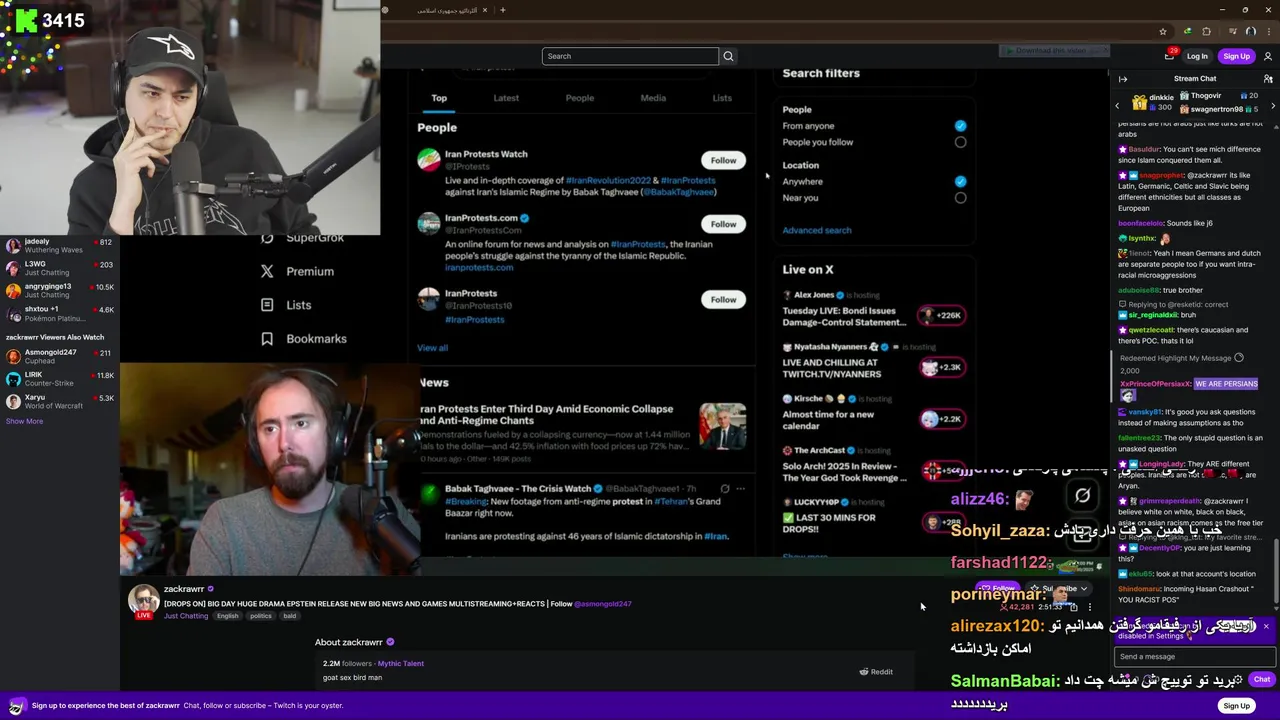Send message with the Chat button
This screenshot has width=1280, height=720.
tap(1262, 680)
